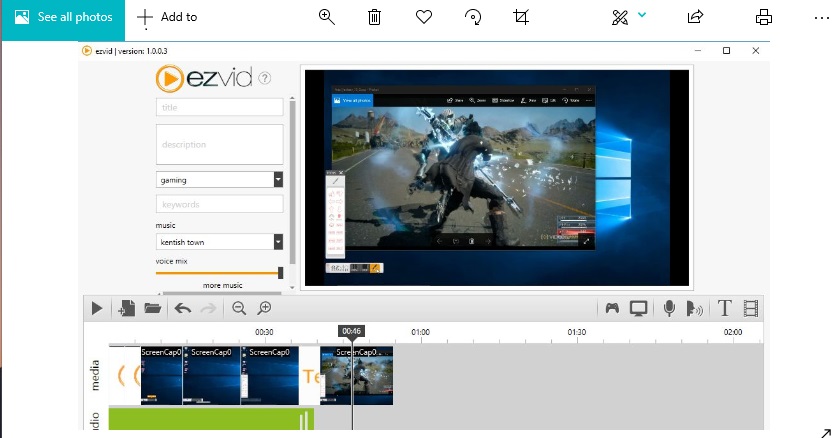
Task: Click the description text box
Action: point(219,145)
